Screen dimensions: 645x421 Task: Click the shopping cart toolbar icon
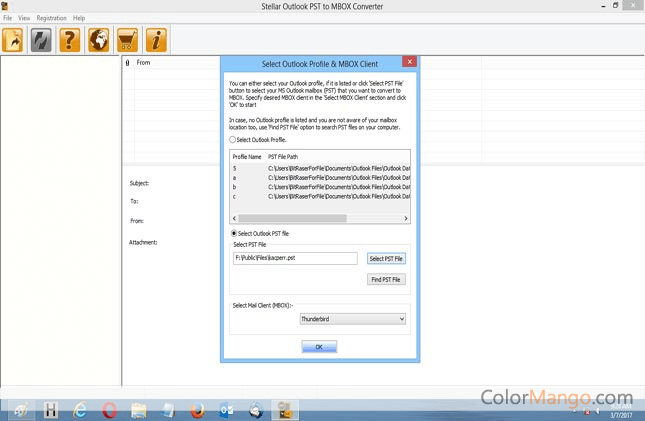point(127,40)
